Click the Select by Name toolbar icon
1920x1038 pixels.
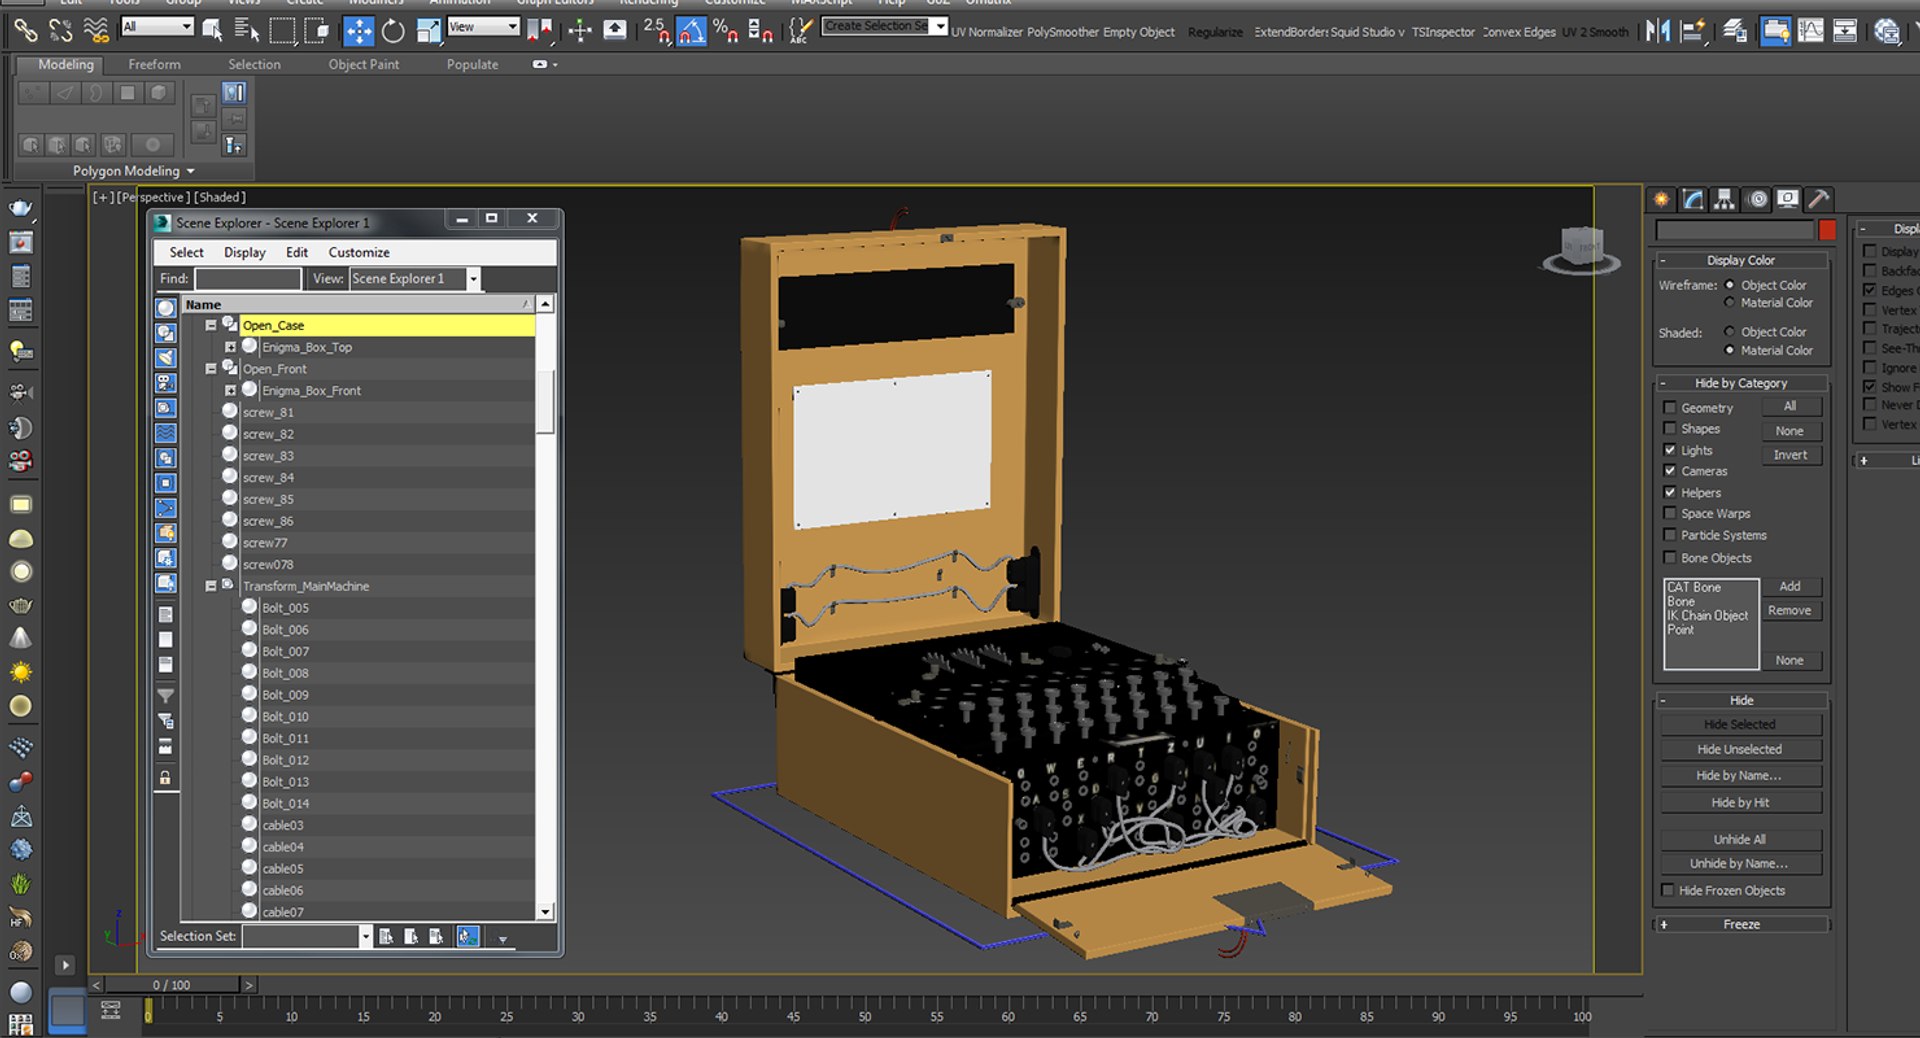tap(246, 31)
